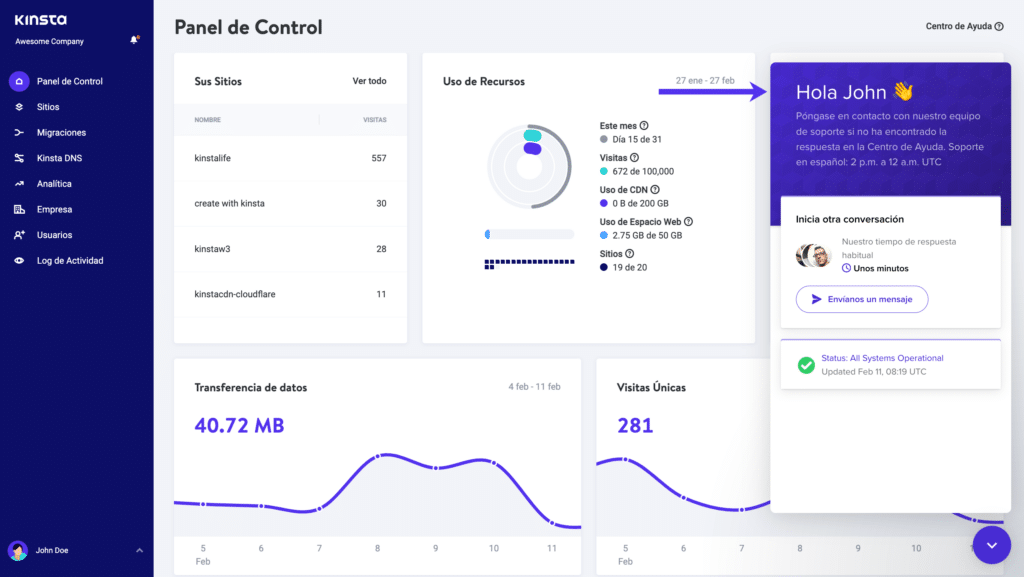Click the green operational status checkmark

[x=806, y=365]
